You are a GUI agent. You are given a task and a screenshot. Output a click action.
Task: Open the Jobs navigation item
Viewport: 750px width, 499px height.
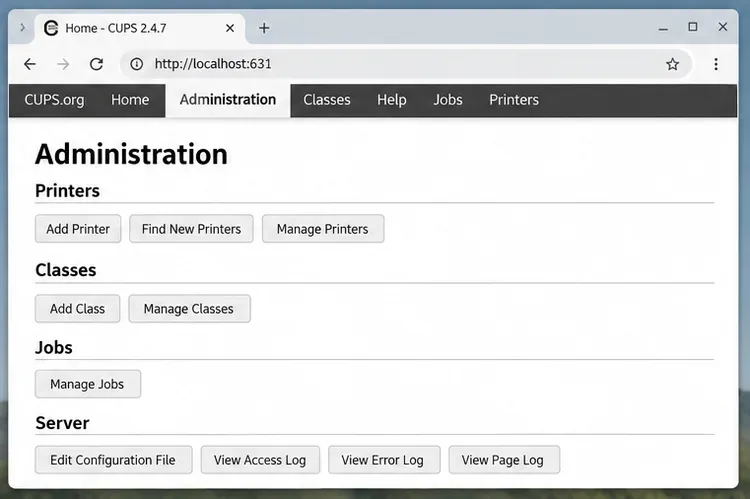pos(448,100)
